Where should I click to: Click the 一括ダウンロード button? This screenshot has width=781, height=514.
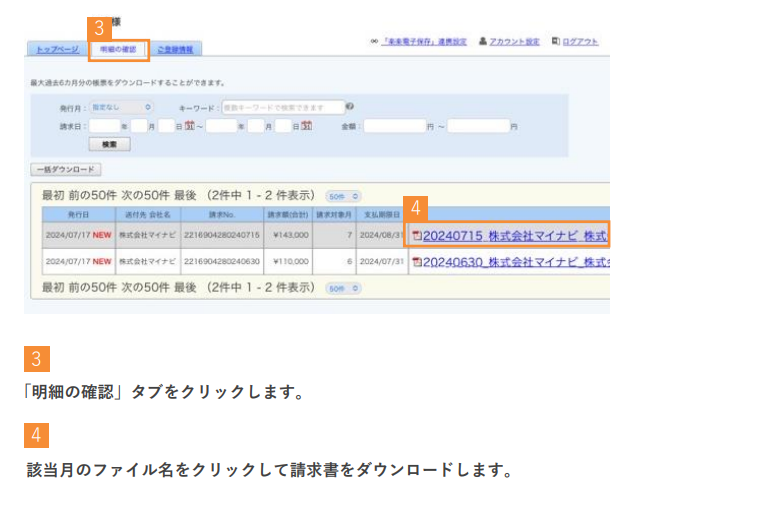[x=66, y=169]
